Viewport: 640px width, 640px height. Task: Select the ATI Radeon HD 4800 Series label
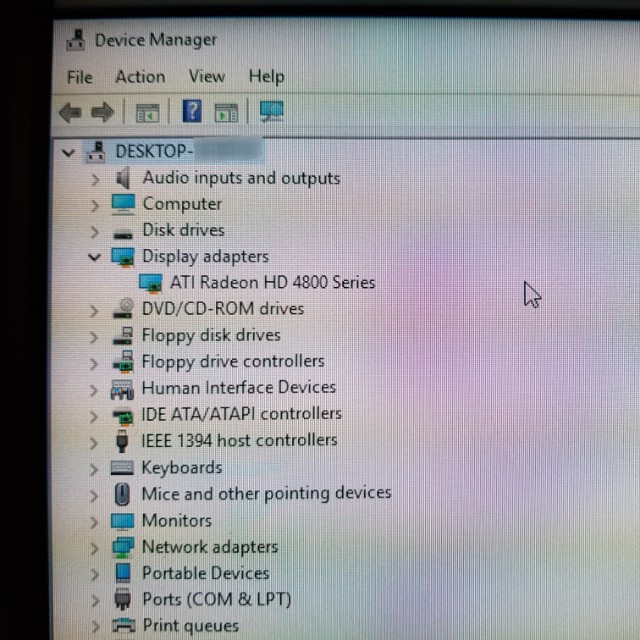[273, 282]
